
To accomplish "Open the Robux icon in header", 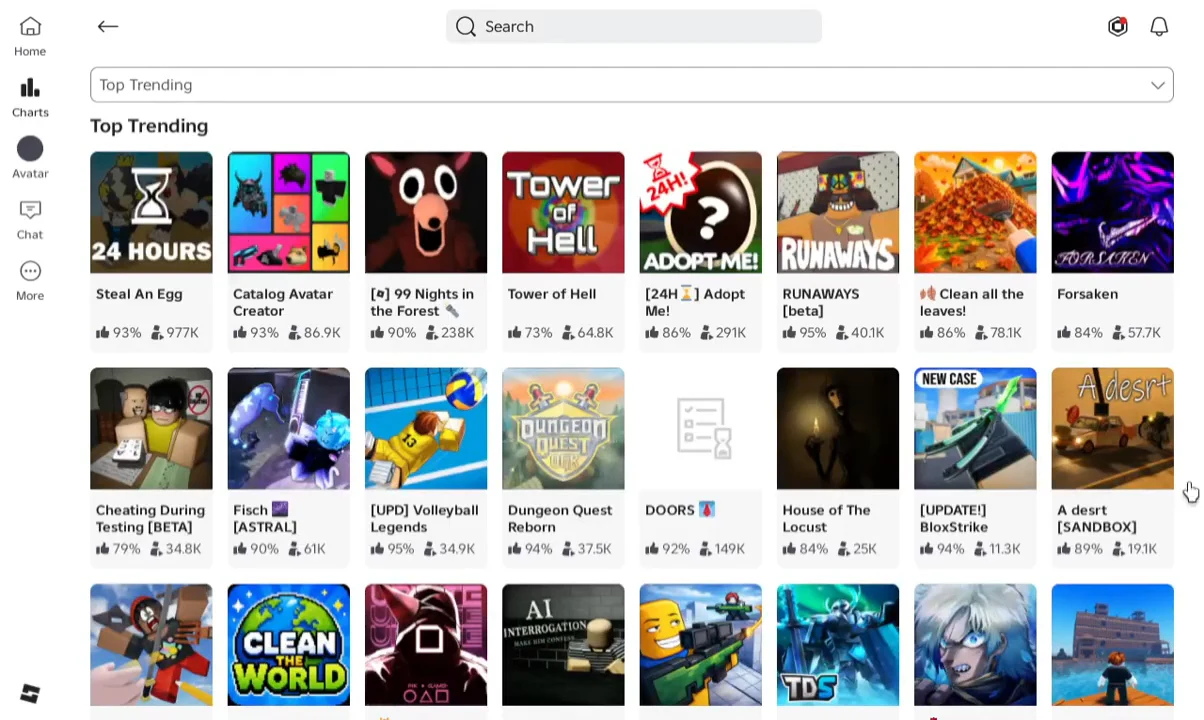I will 1118,27.
